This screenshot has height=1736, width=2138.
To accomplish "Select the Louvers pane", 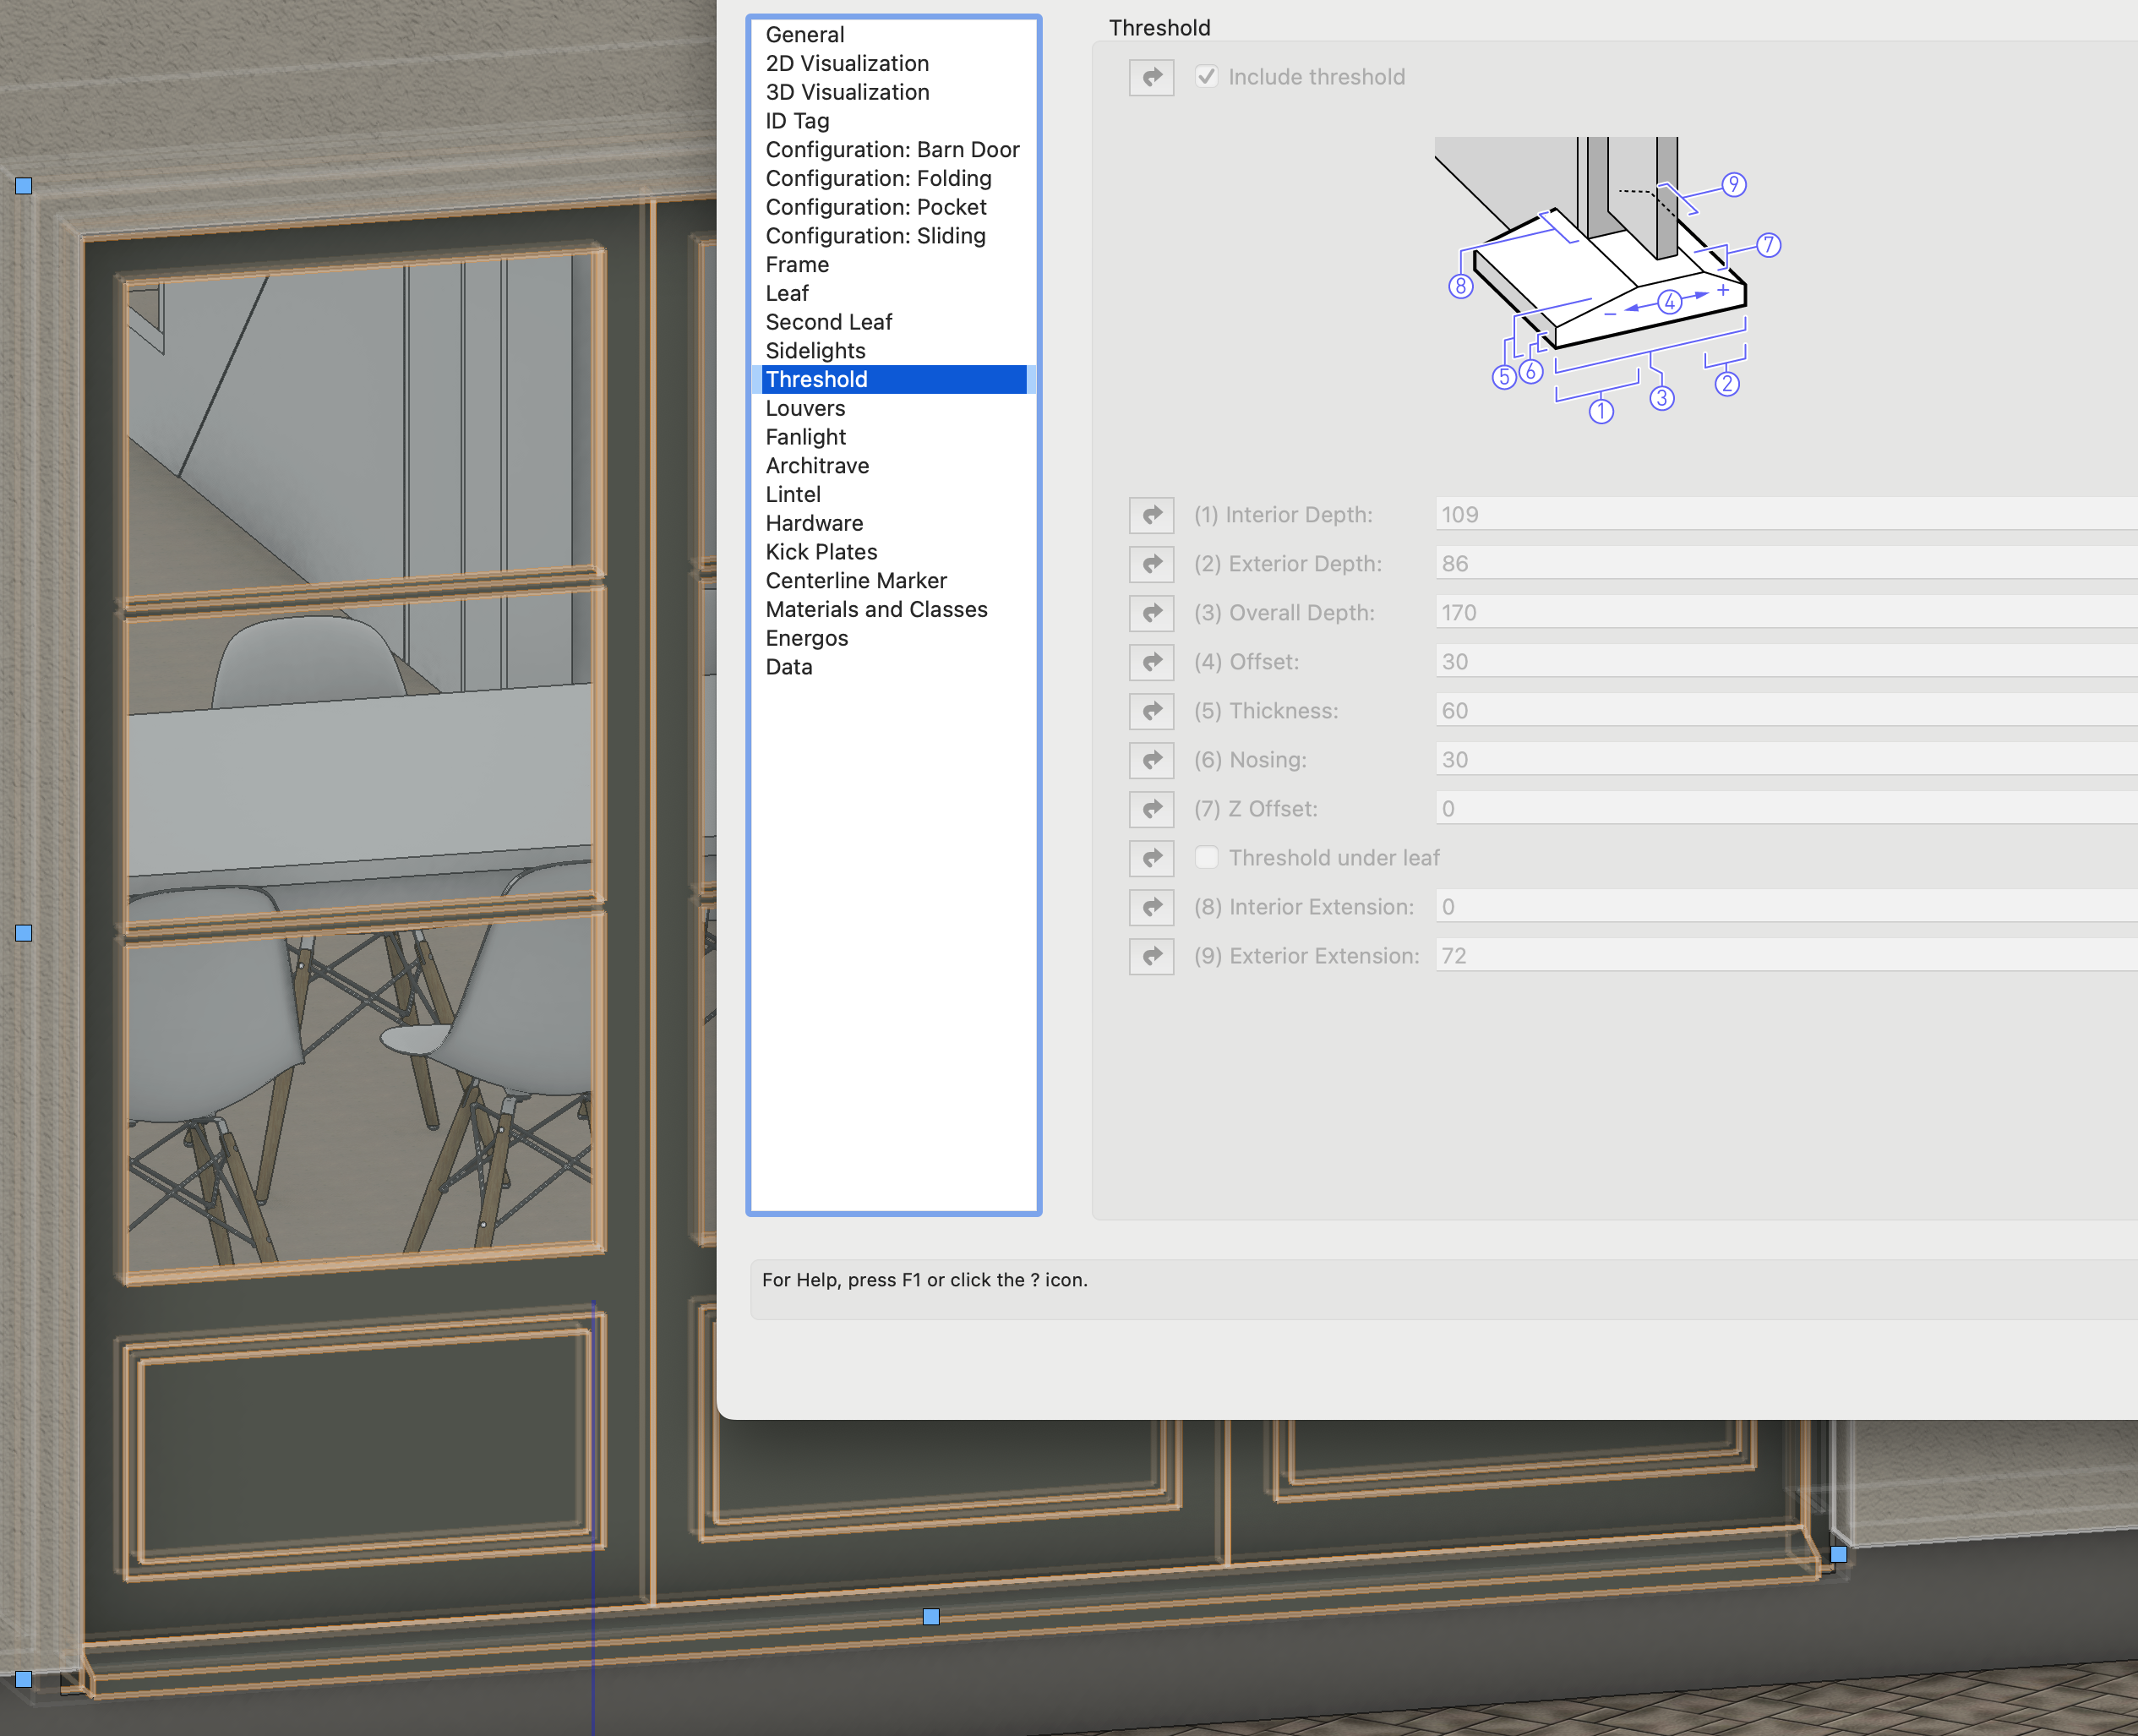I will pyautogui.click(x=805, y=408).
